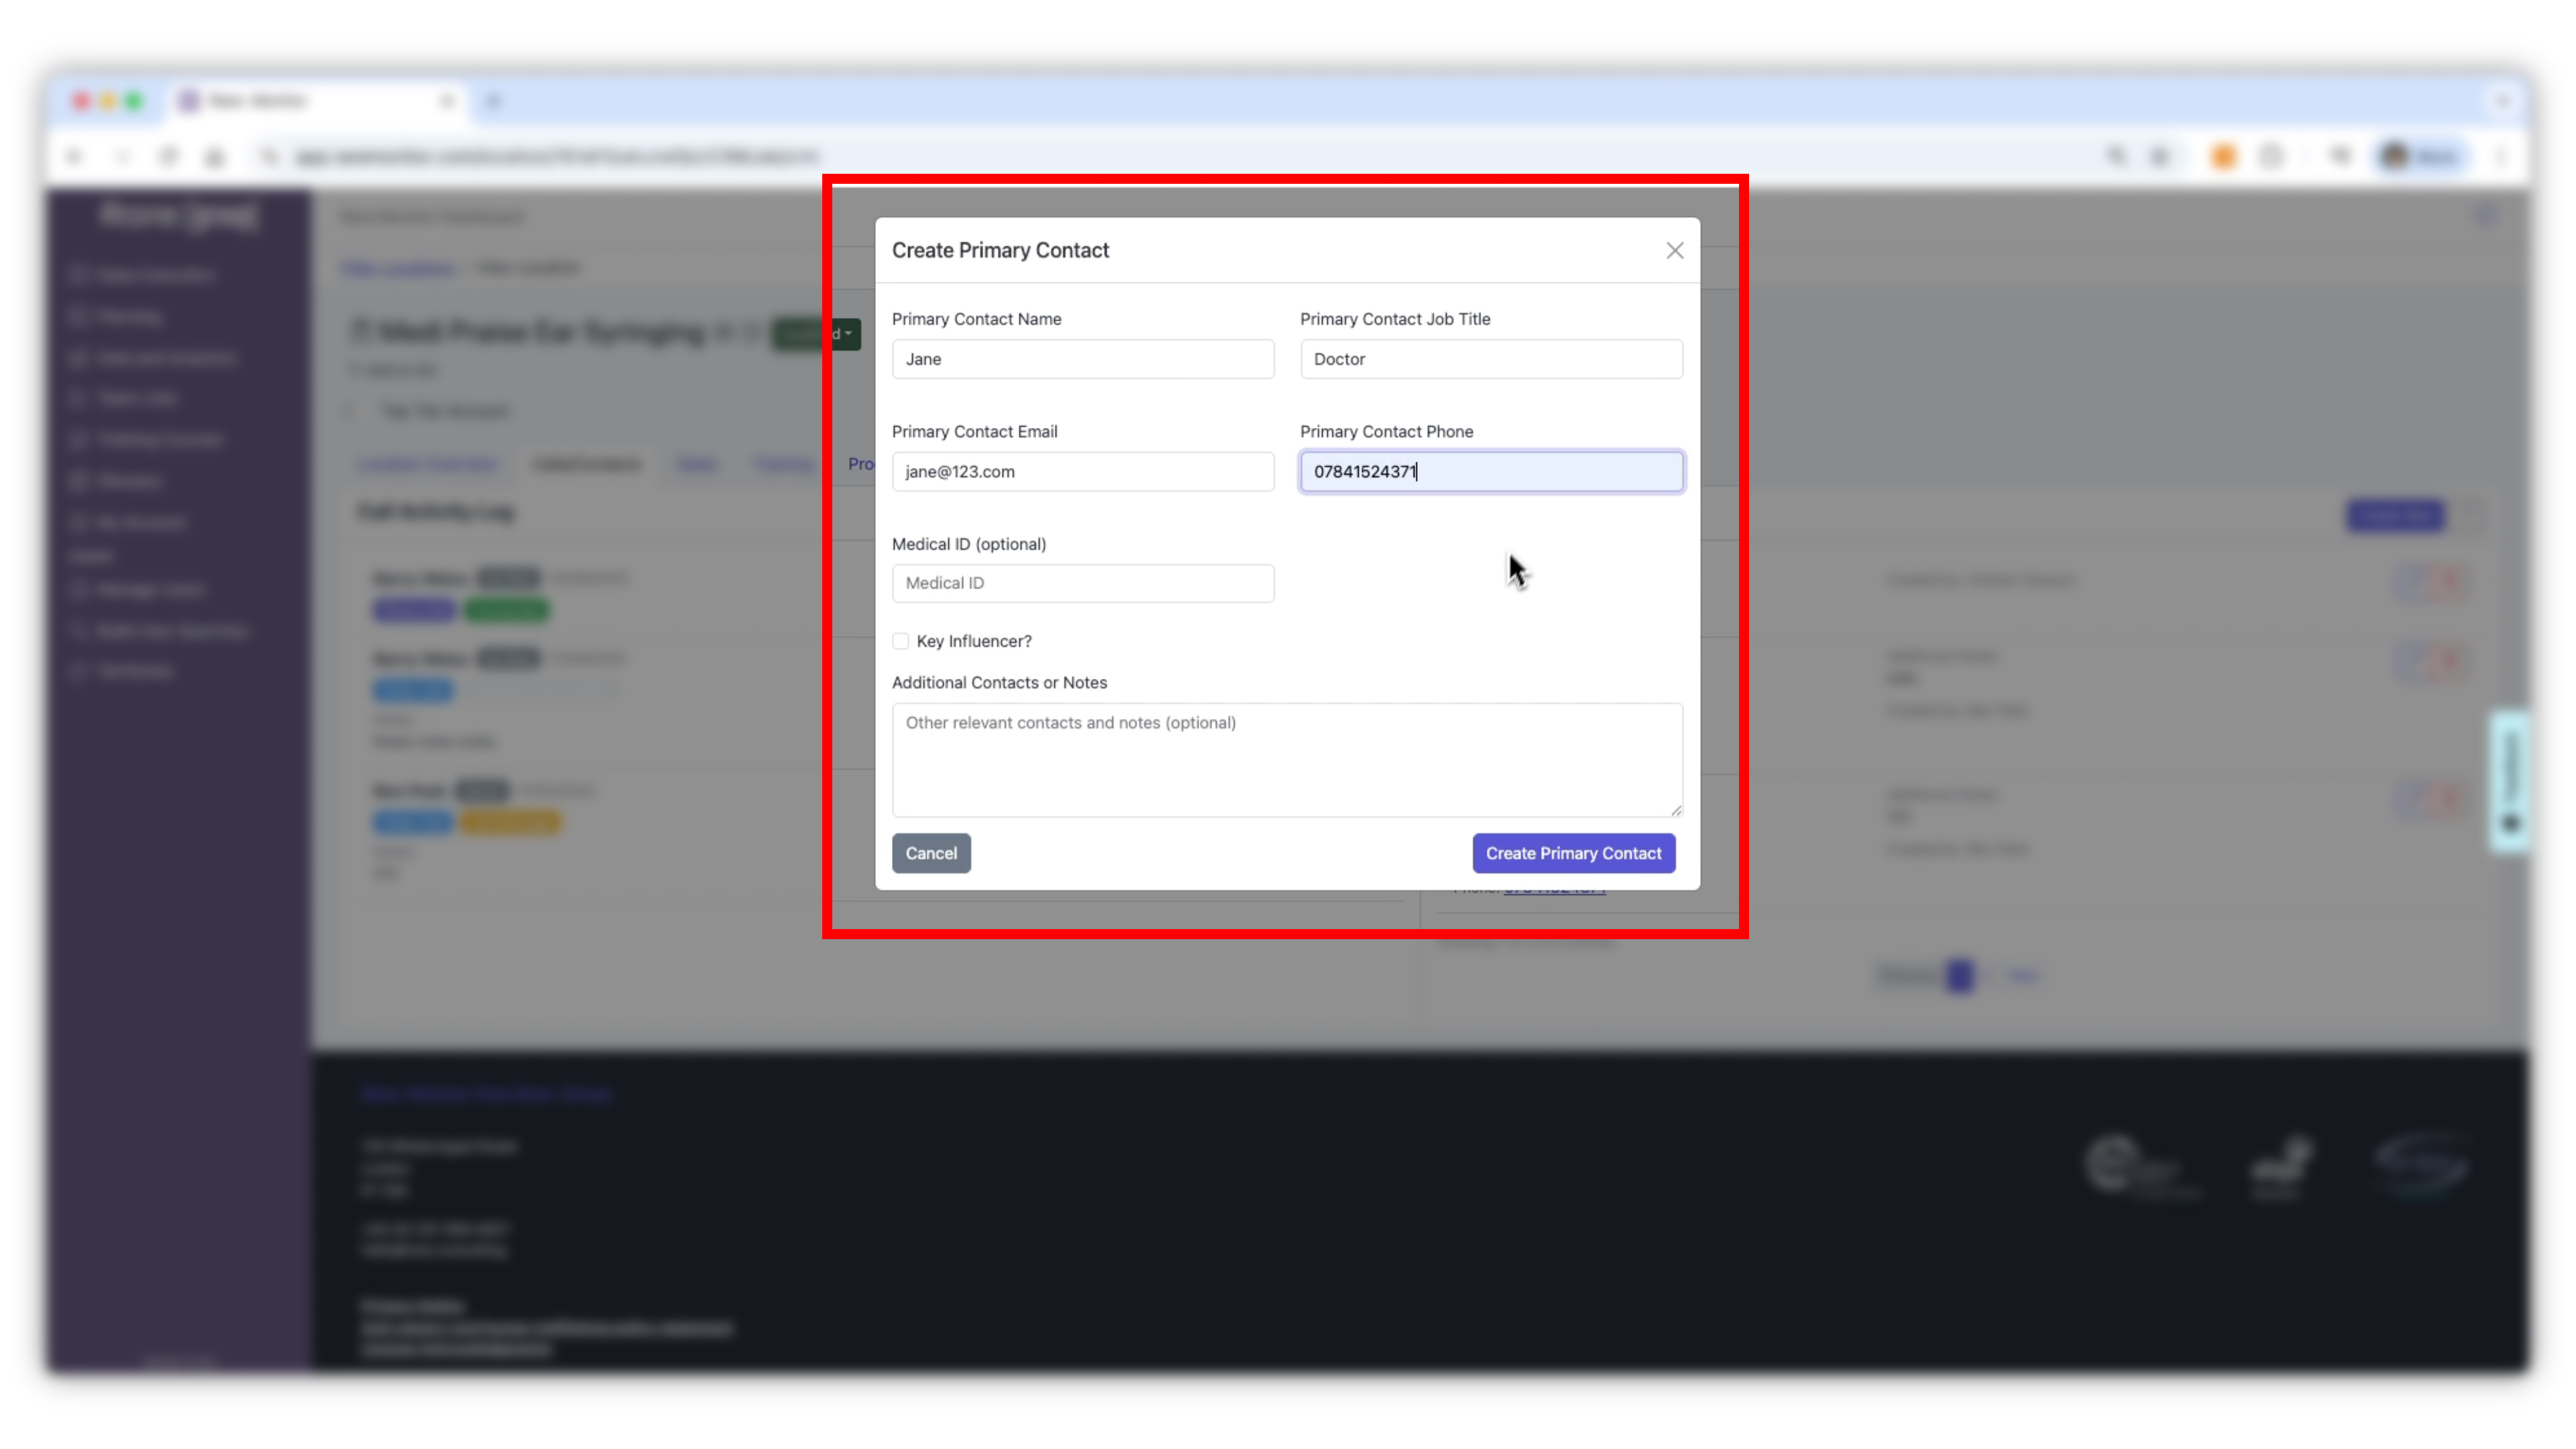Open the status dropdown beside location title
The height and width of the screenshot is (1449, 2576).
click(817, 333)
